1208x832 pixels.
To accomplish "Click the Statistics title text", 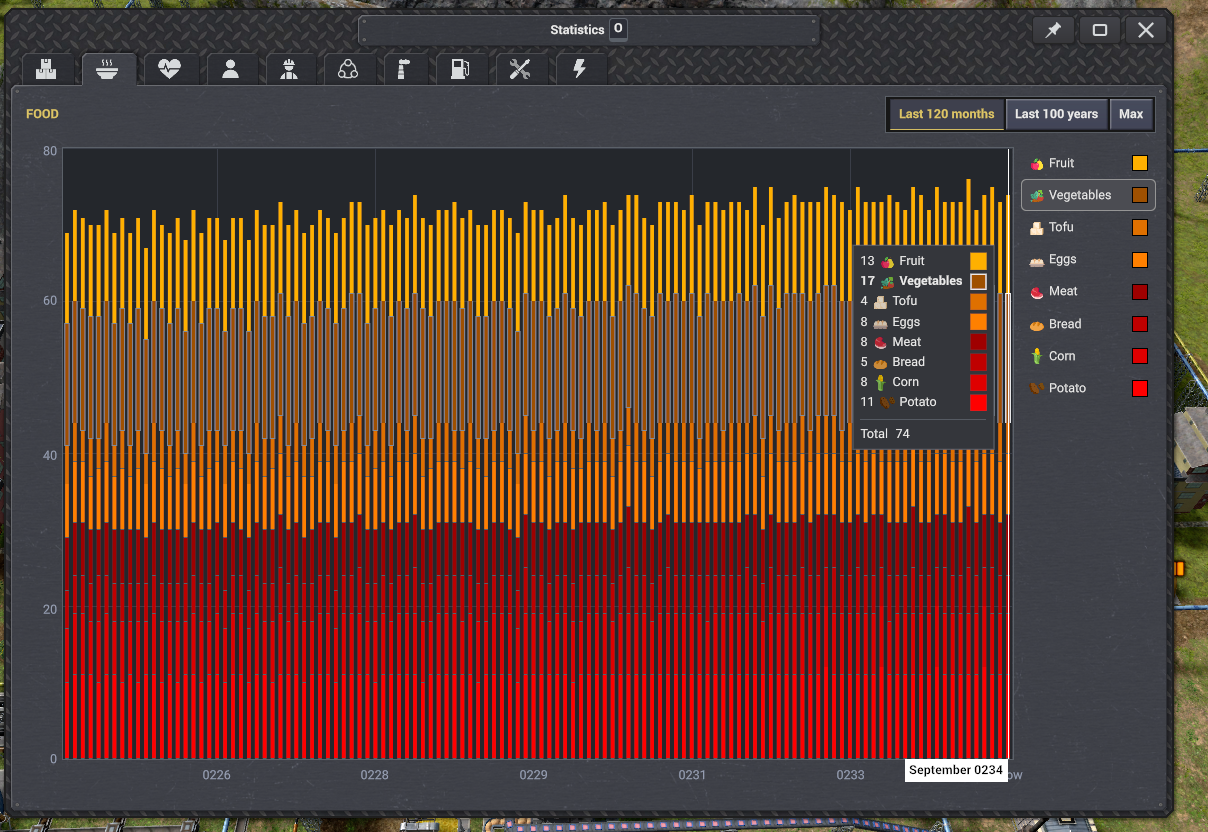I will click(x=577, y=30).
